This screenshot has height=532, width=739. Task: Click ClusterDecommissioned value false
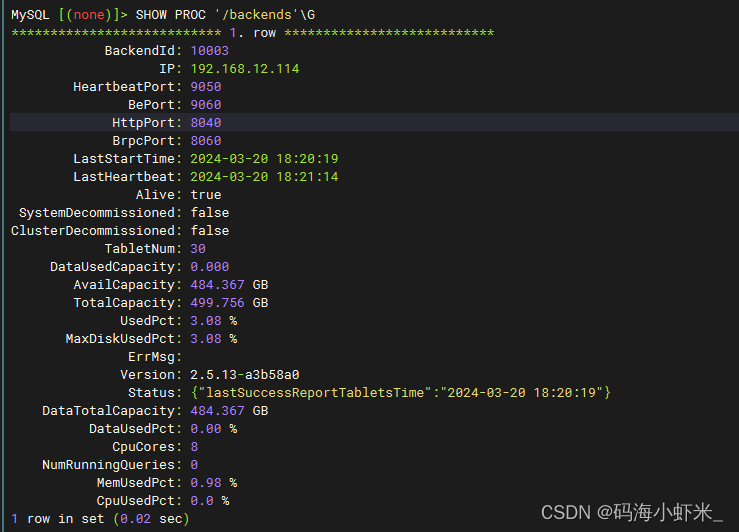[210, 230]
